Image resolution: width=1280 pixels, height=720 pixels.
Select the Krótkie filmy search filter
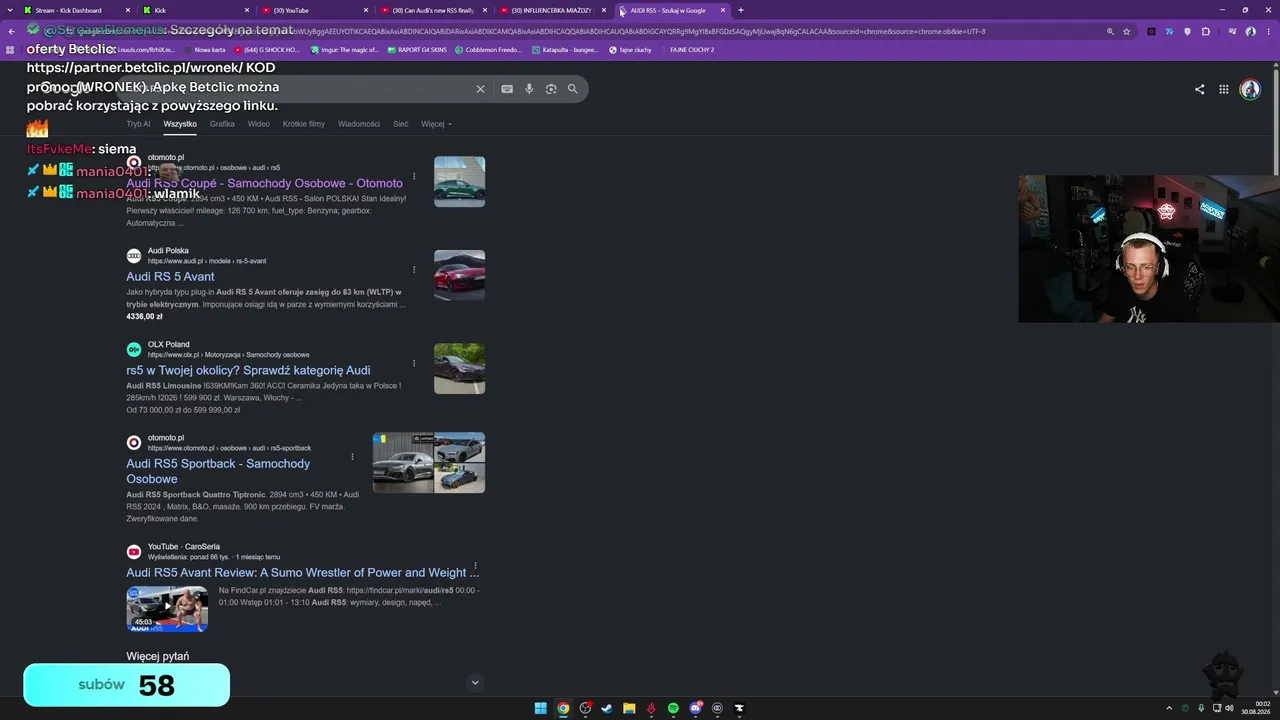point(304,124)
